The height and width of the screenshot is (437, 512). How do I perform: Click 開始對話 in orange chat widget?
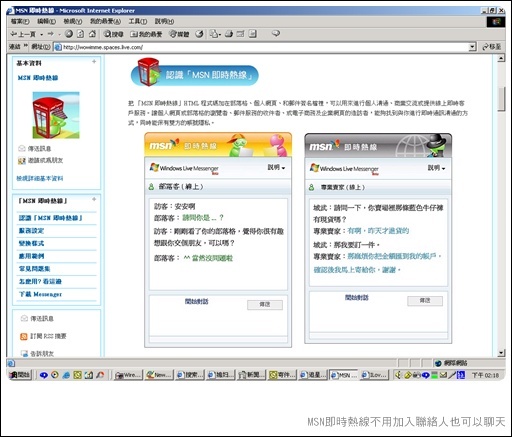click(197, 301)
